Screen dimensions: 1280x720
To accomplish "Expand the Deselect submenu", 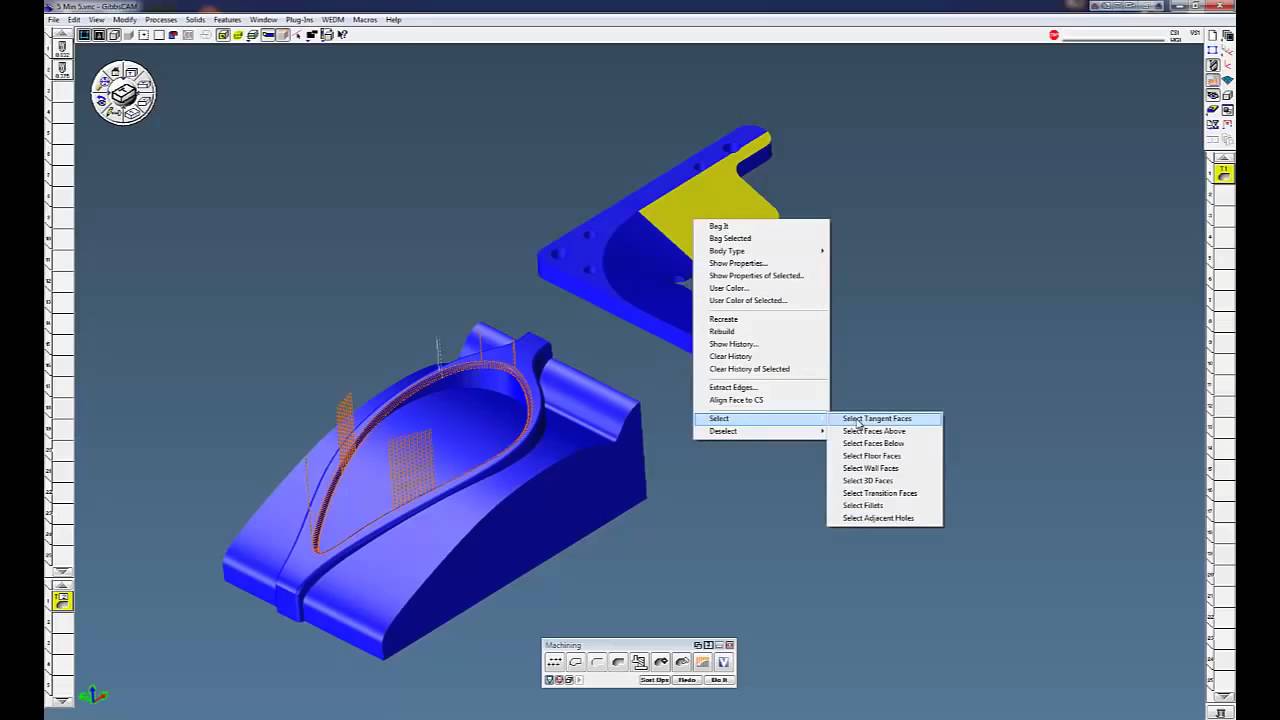I will click(761, 431).
